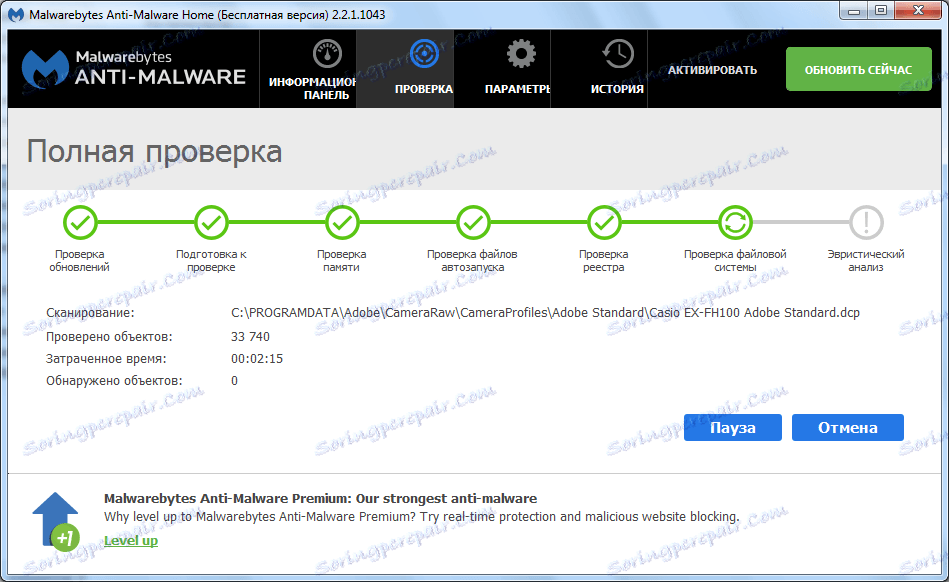
Task: Open the Level up link
Action: click(x=130, y=540)
